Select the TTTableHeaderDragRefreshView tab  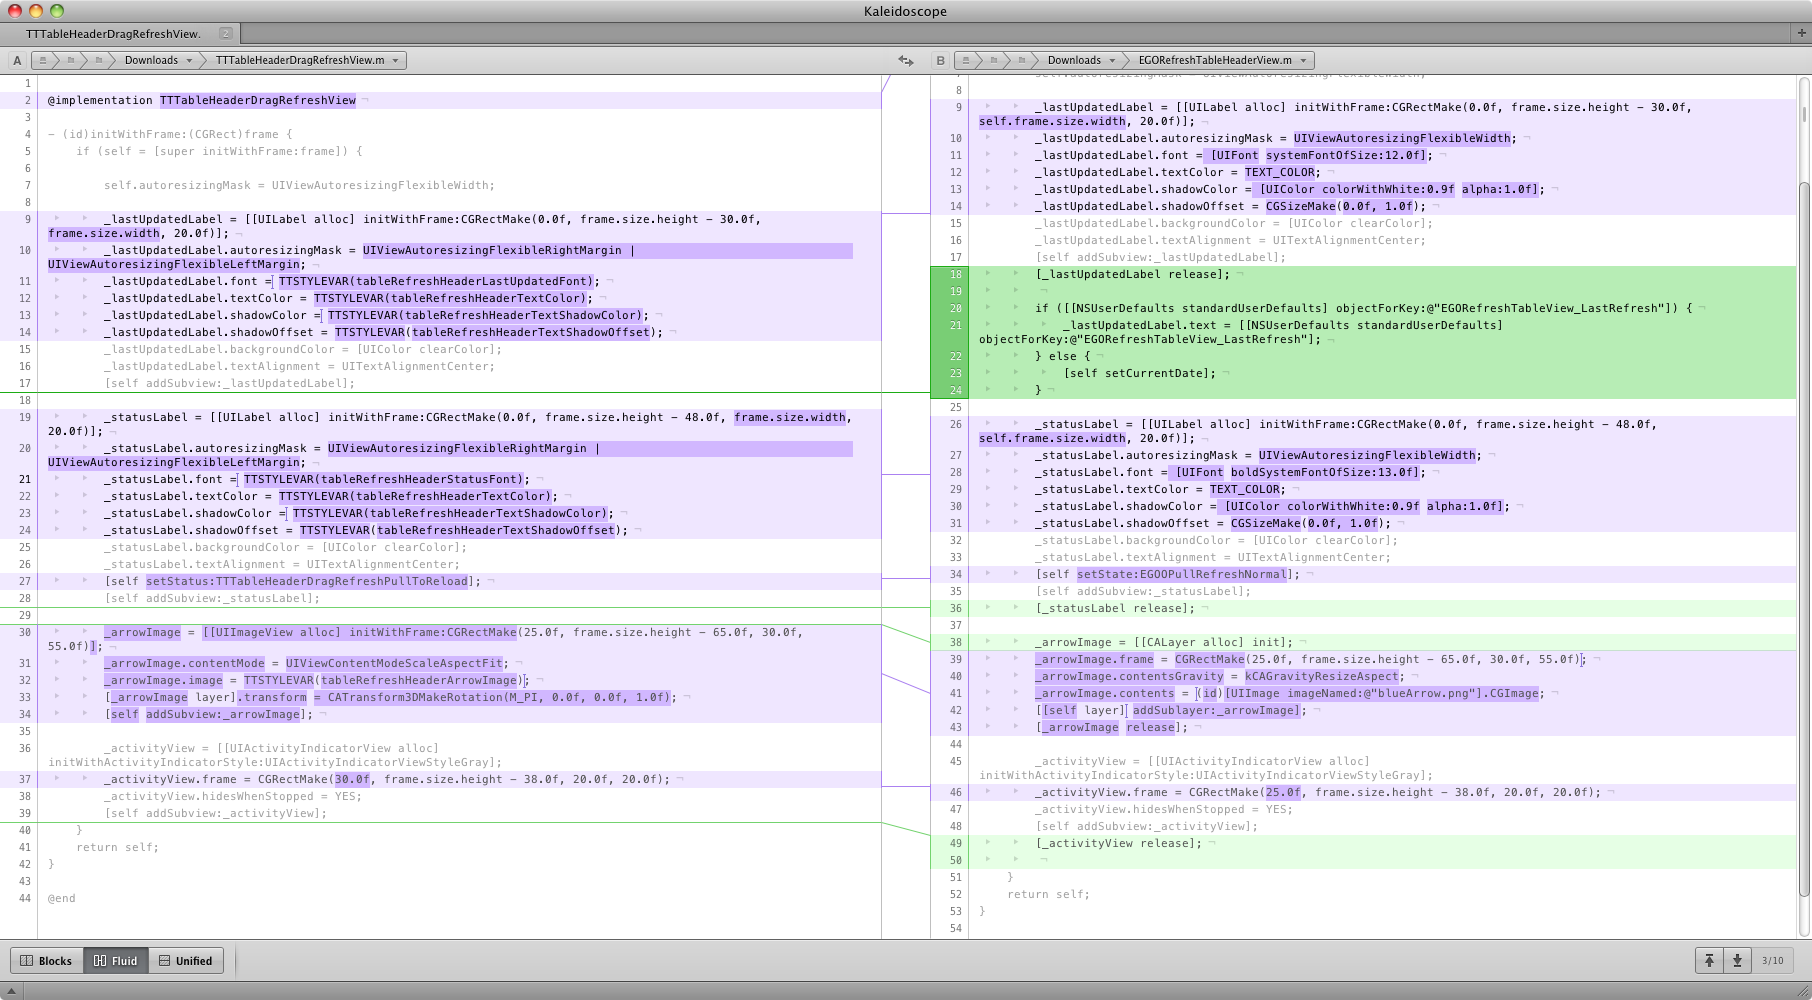tap(113, 34)
